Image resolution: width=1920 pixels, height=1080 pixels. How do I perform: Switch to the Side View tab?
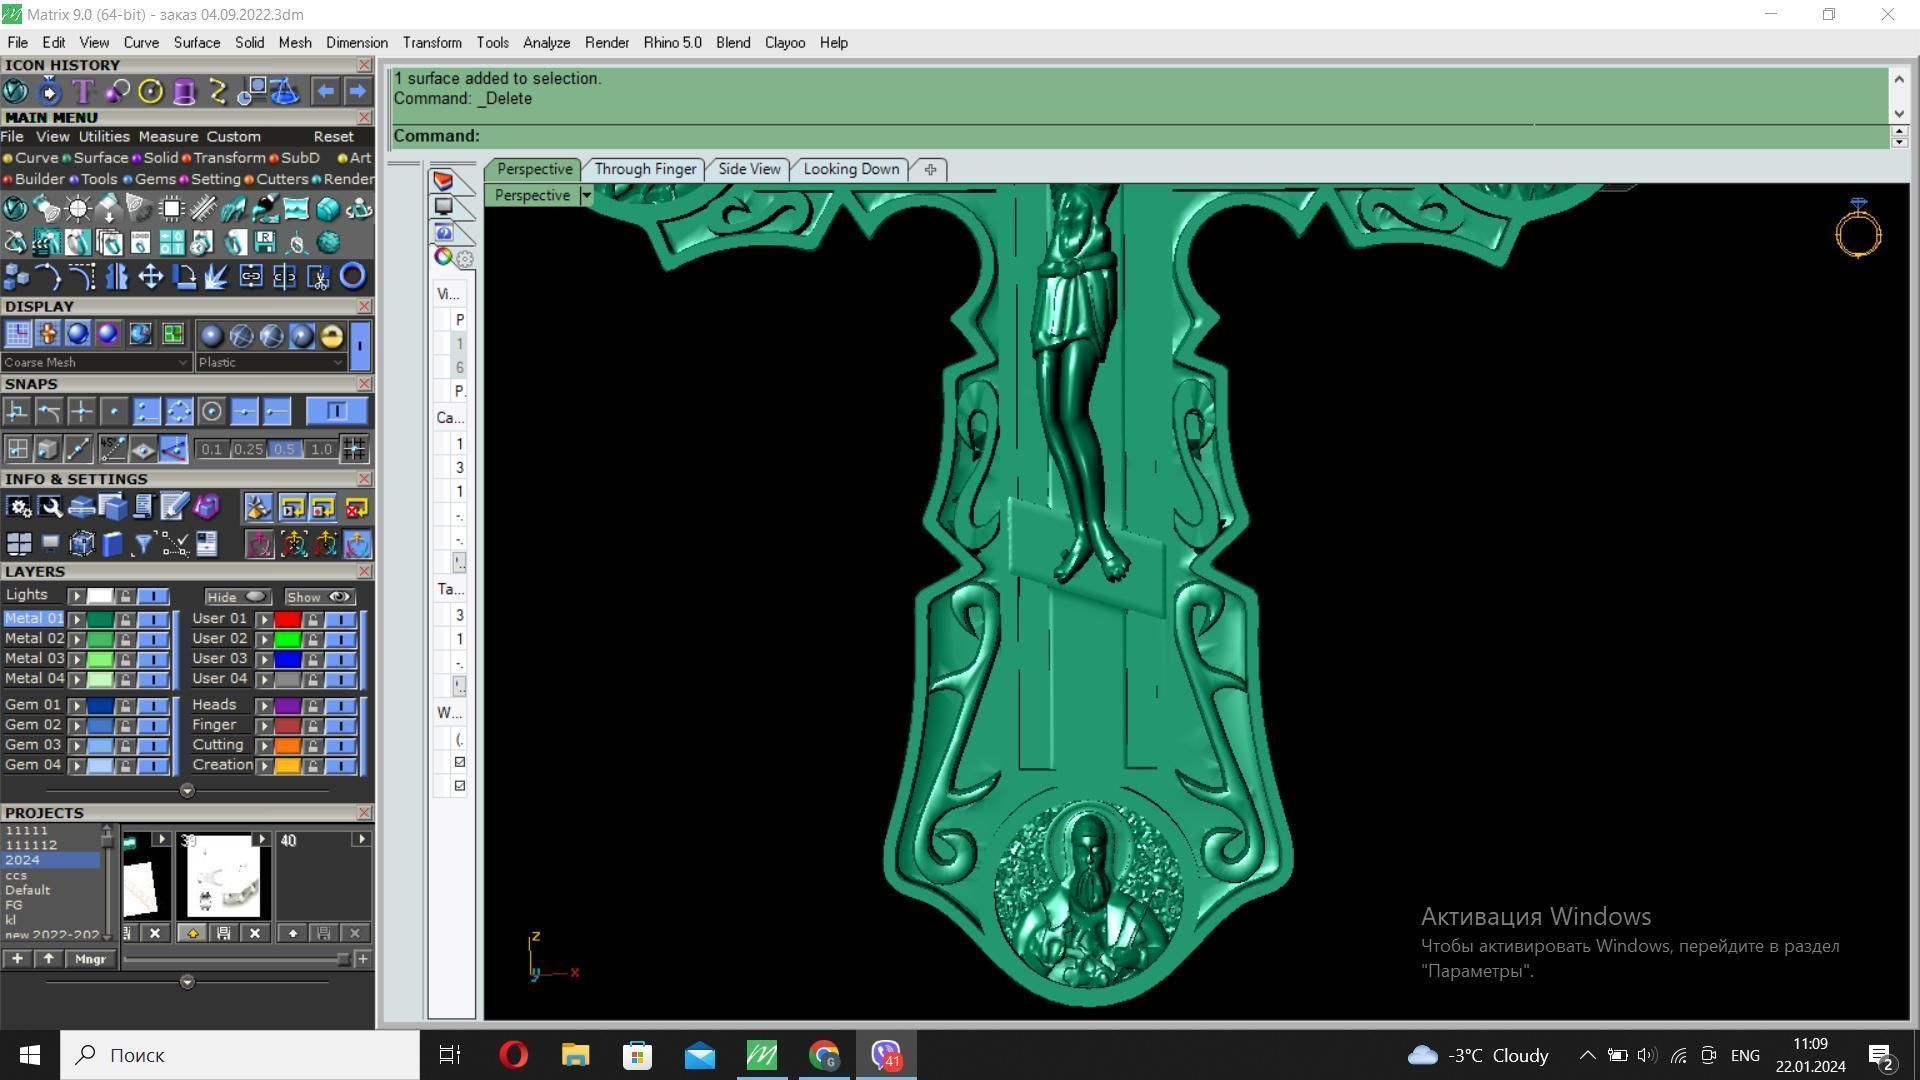tap(748, 170)
